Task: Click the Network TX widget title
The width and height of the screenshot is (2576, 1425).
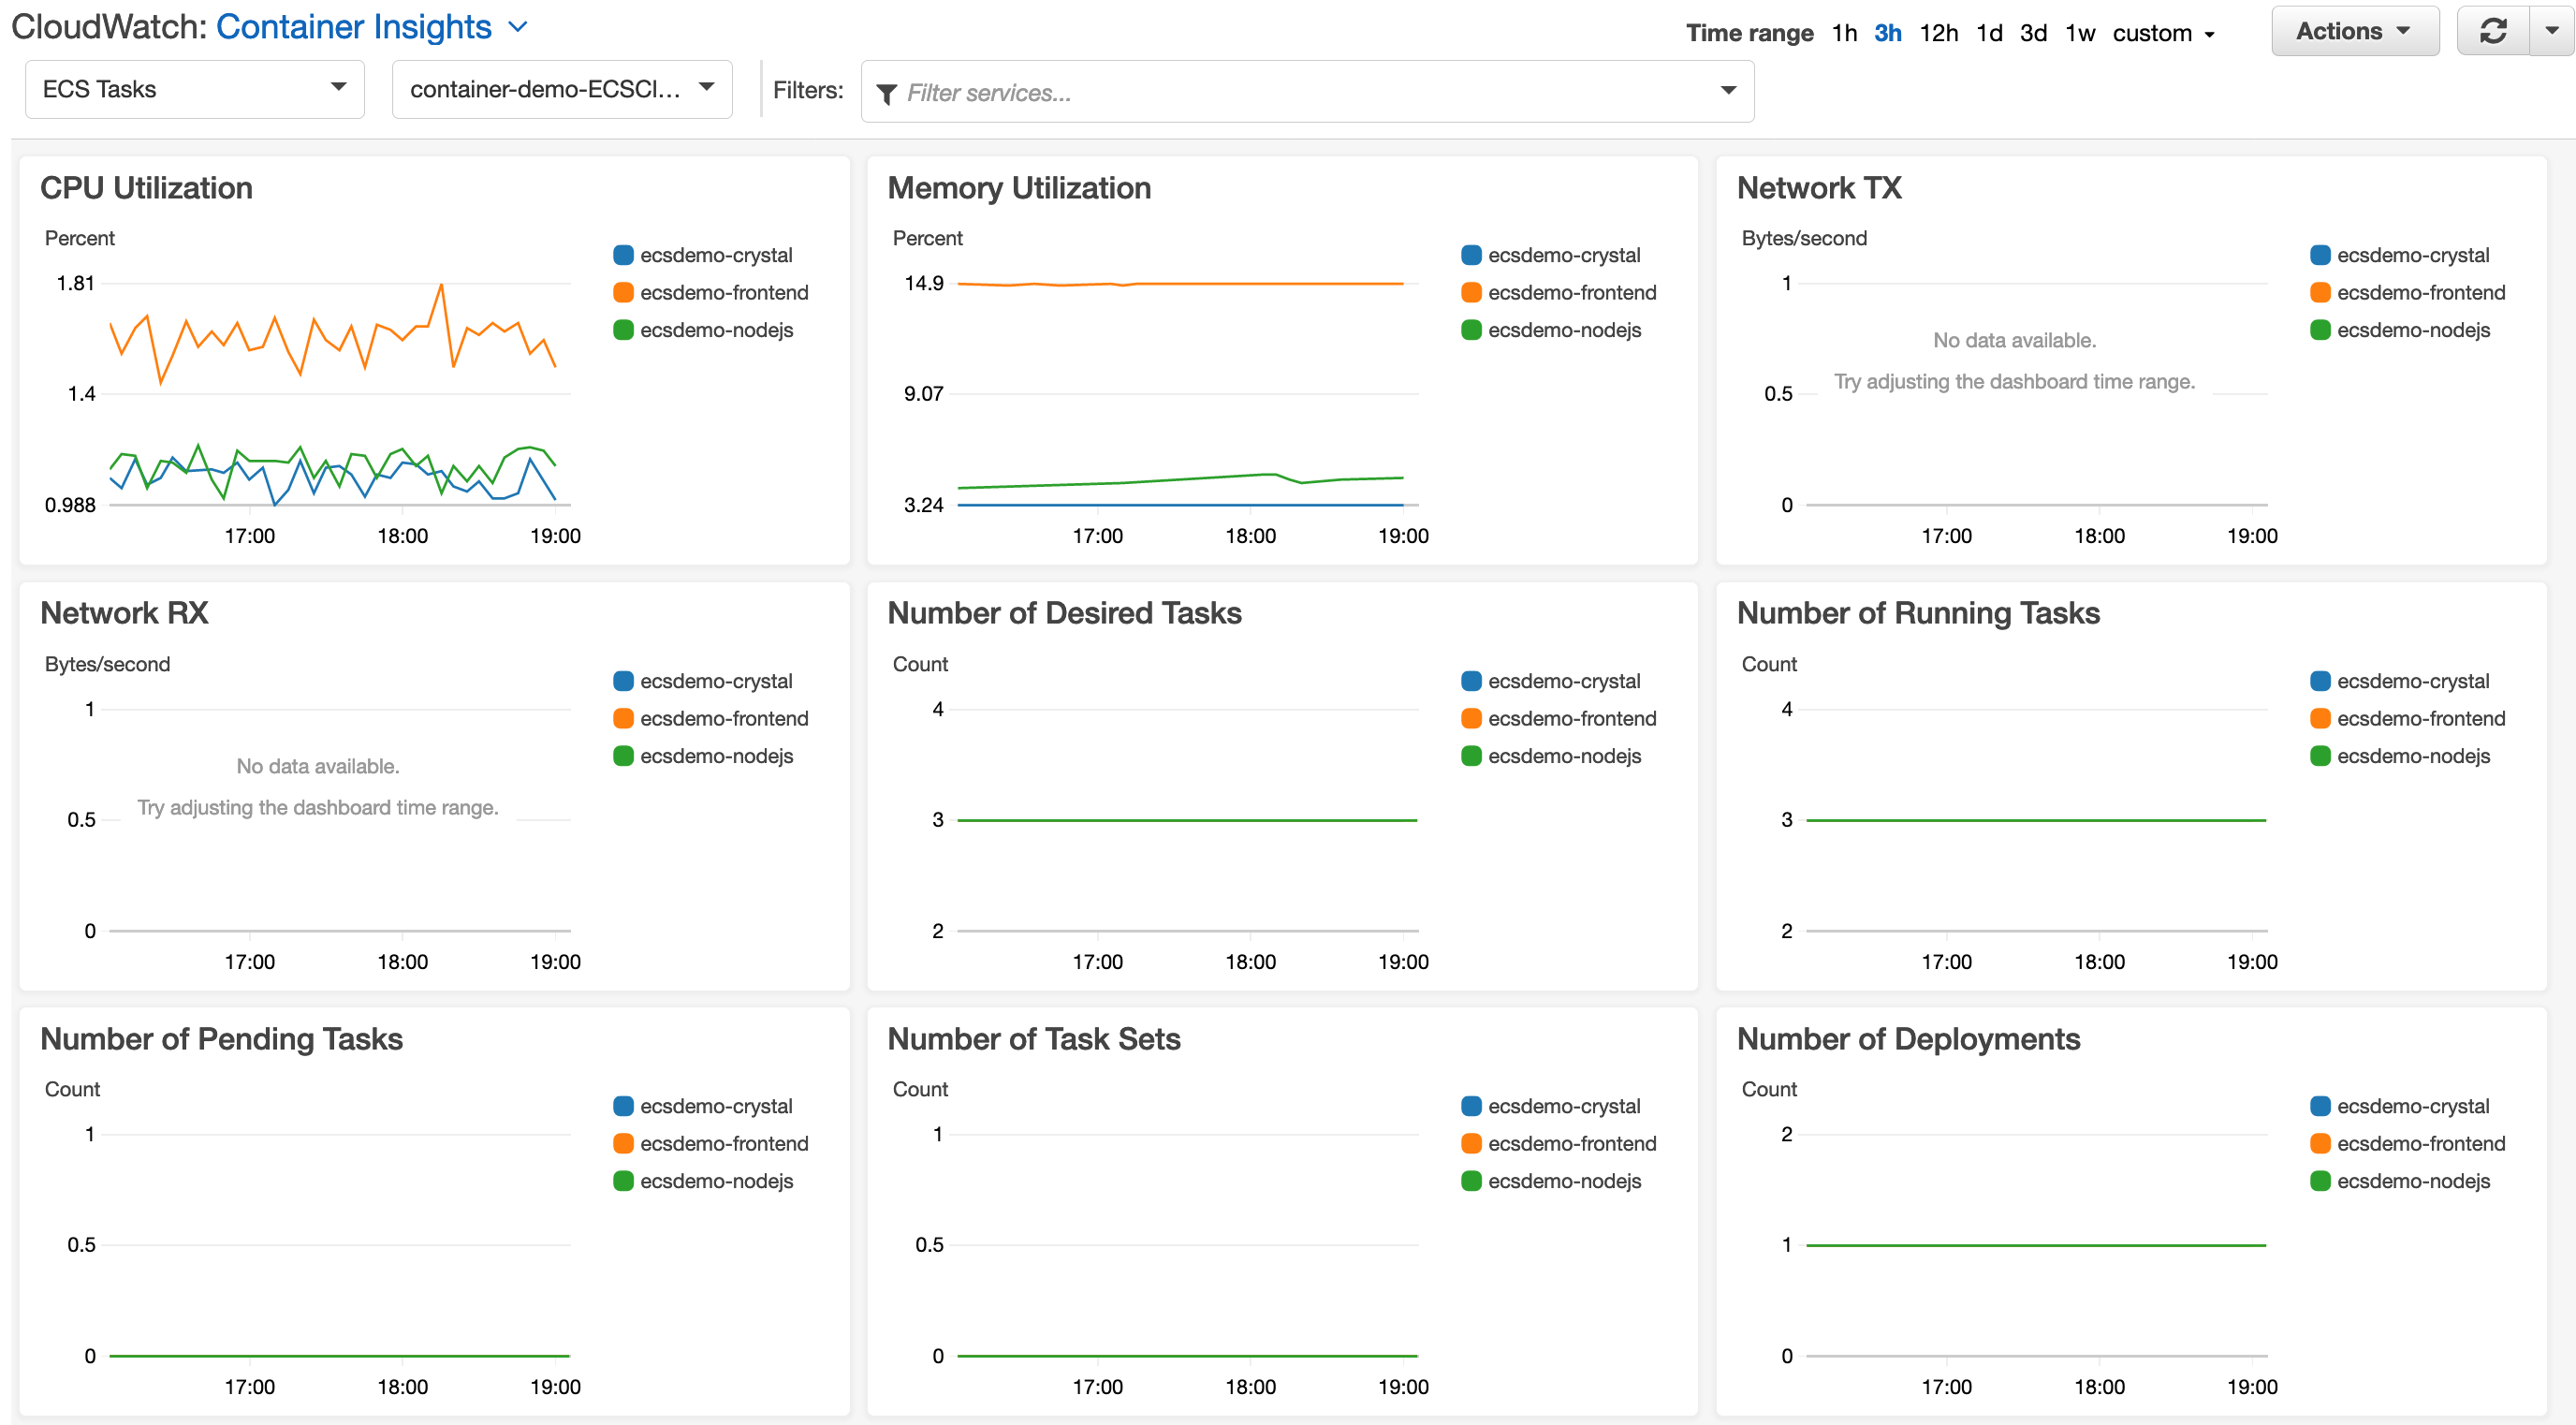Action: click(x=1819, y=188)
